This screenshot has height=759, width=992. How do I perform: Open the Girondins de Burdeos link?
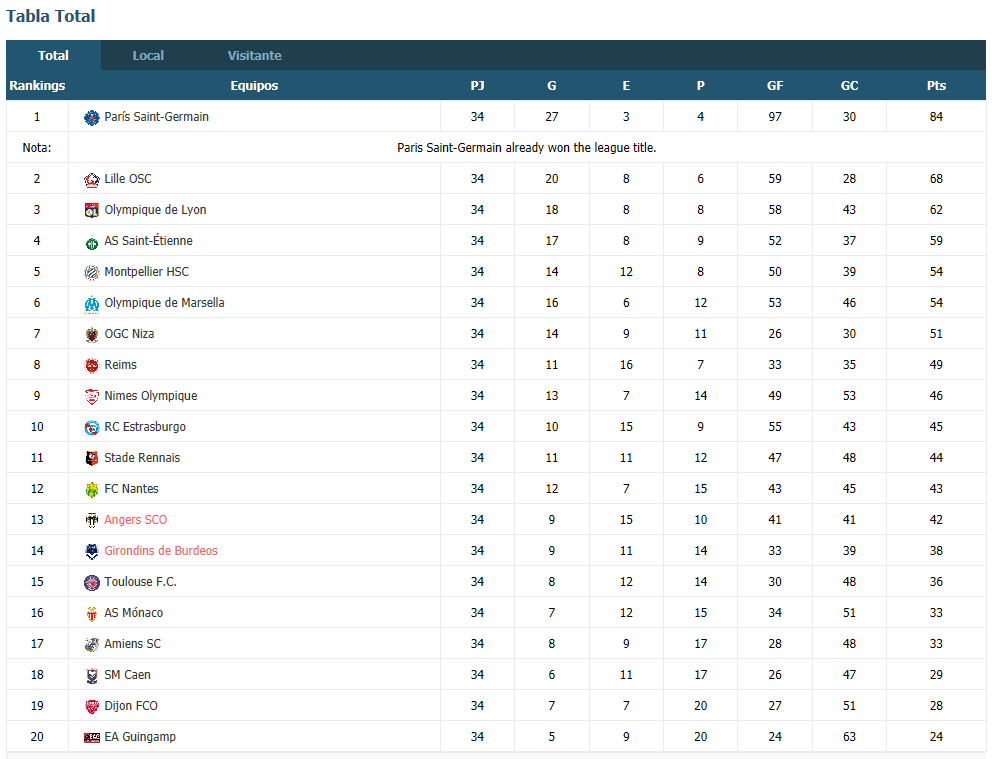point(161,551)
